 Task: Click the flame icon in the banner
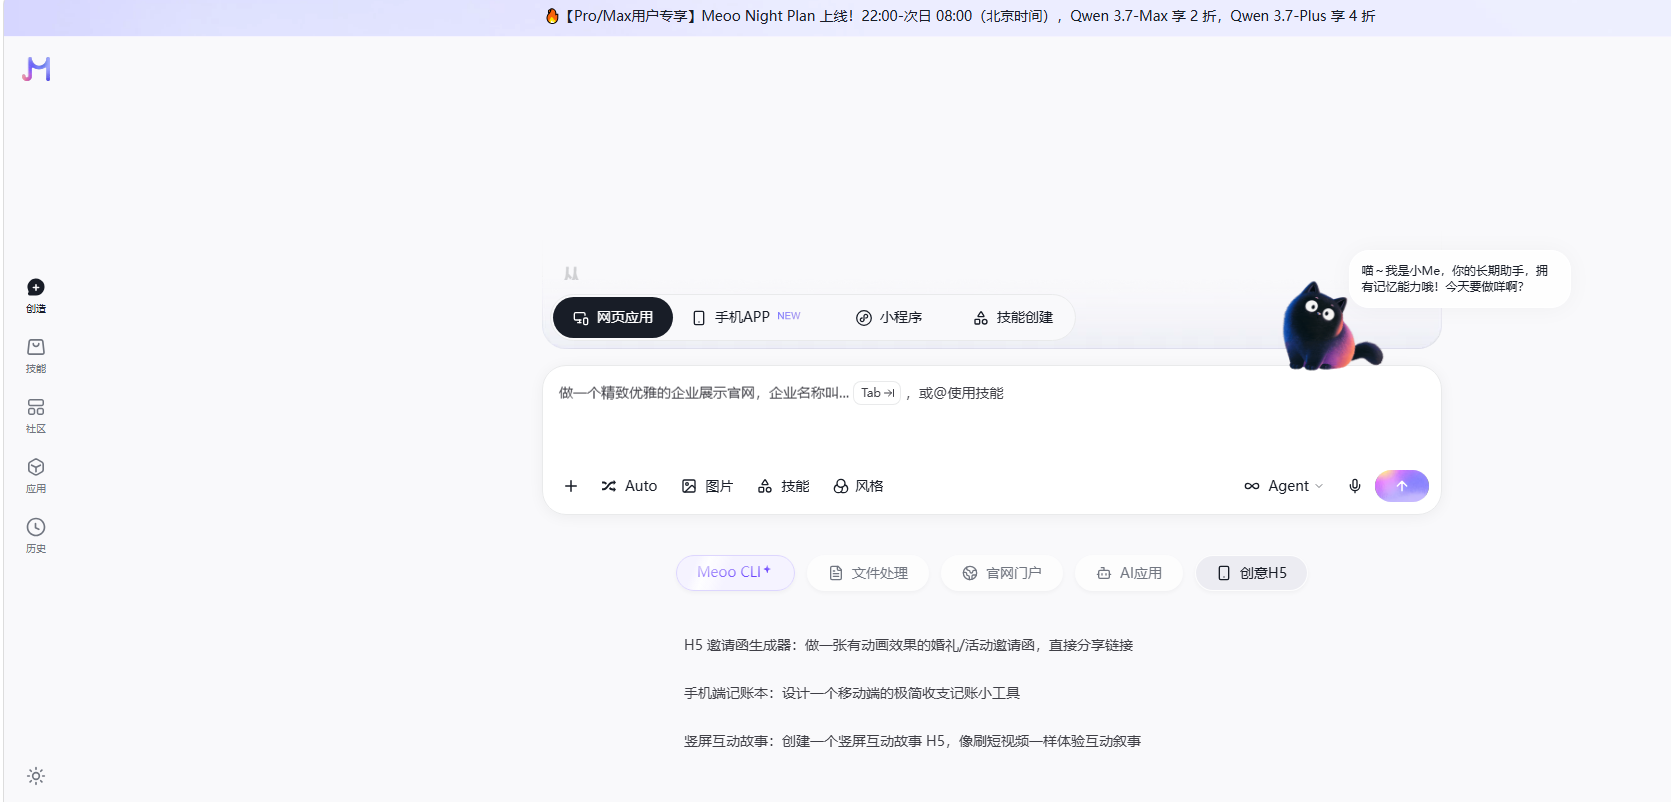coord(552,16)
